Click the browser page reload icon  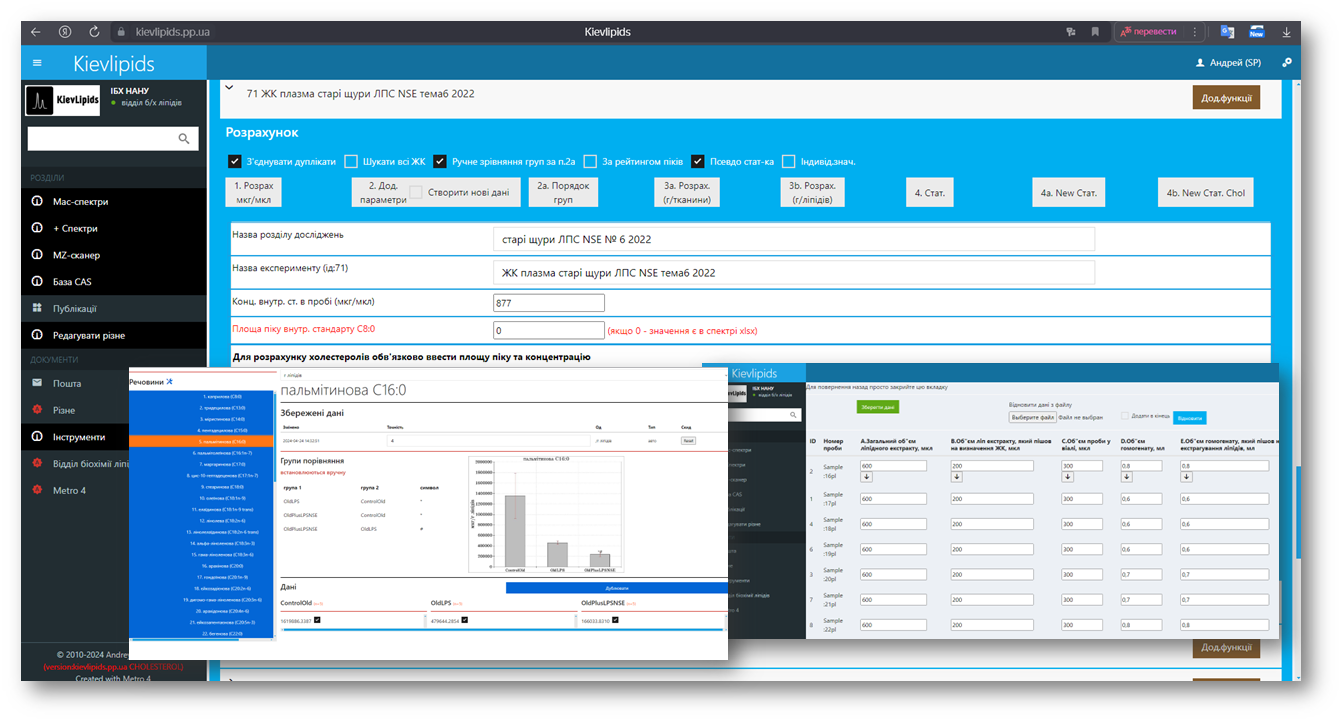[94, 32]
